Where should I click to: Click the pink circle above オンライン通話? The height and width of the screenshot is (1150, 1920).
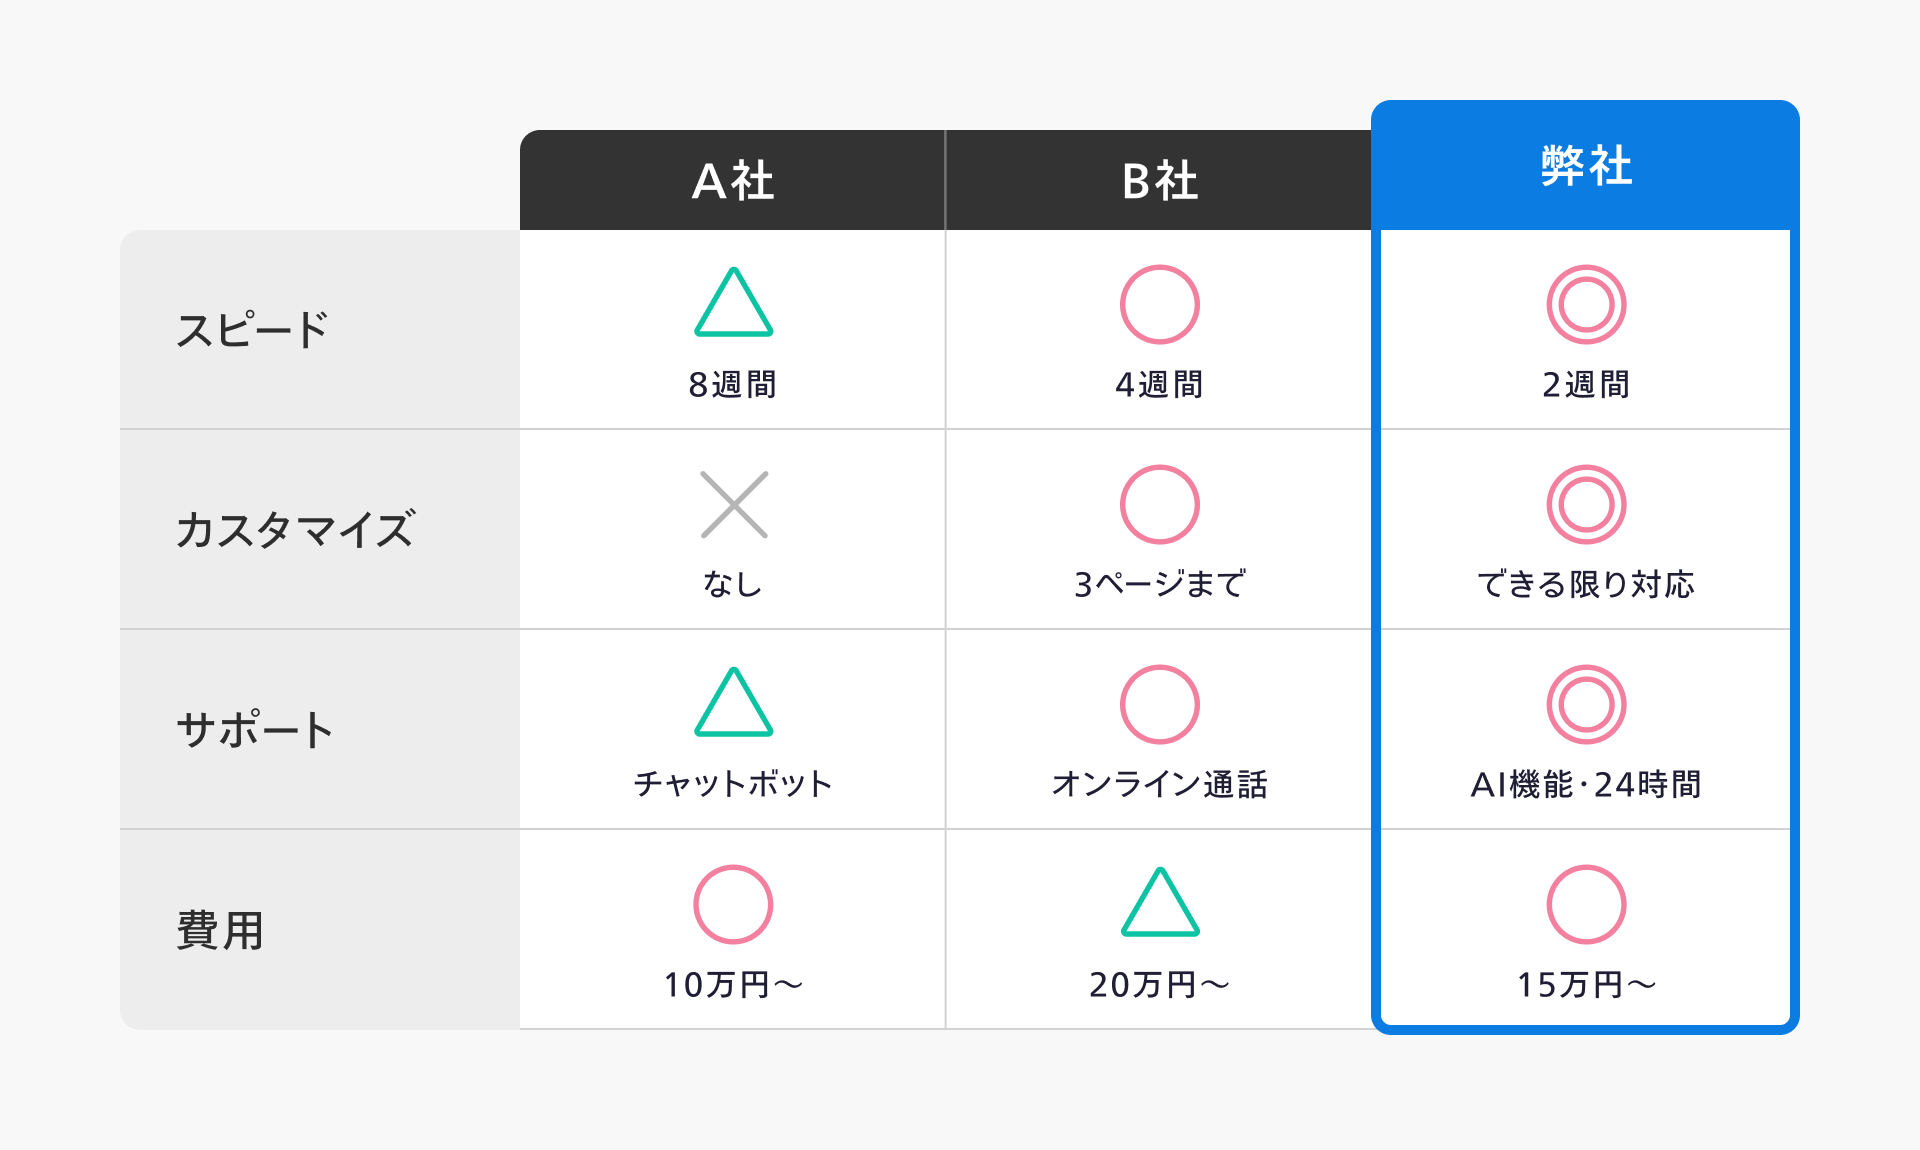pos(1159,704)
